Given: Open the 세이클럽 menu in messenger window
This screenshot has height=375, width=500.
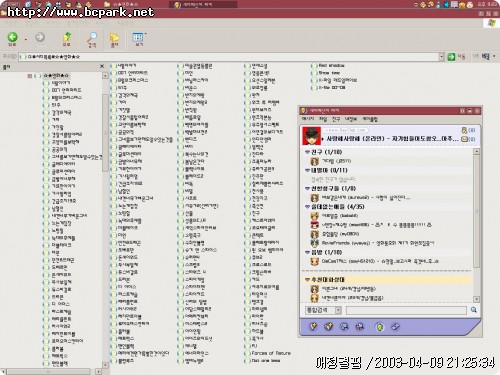Looking at the screenshot, I should pyautogui.click(x=370, y=119).
